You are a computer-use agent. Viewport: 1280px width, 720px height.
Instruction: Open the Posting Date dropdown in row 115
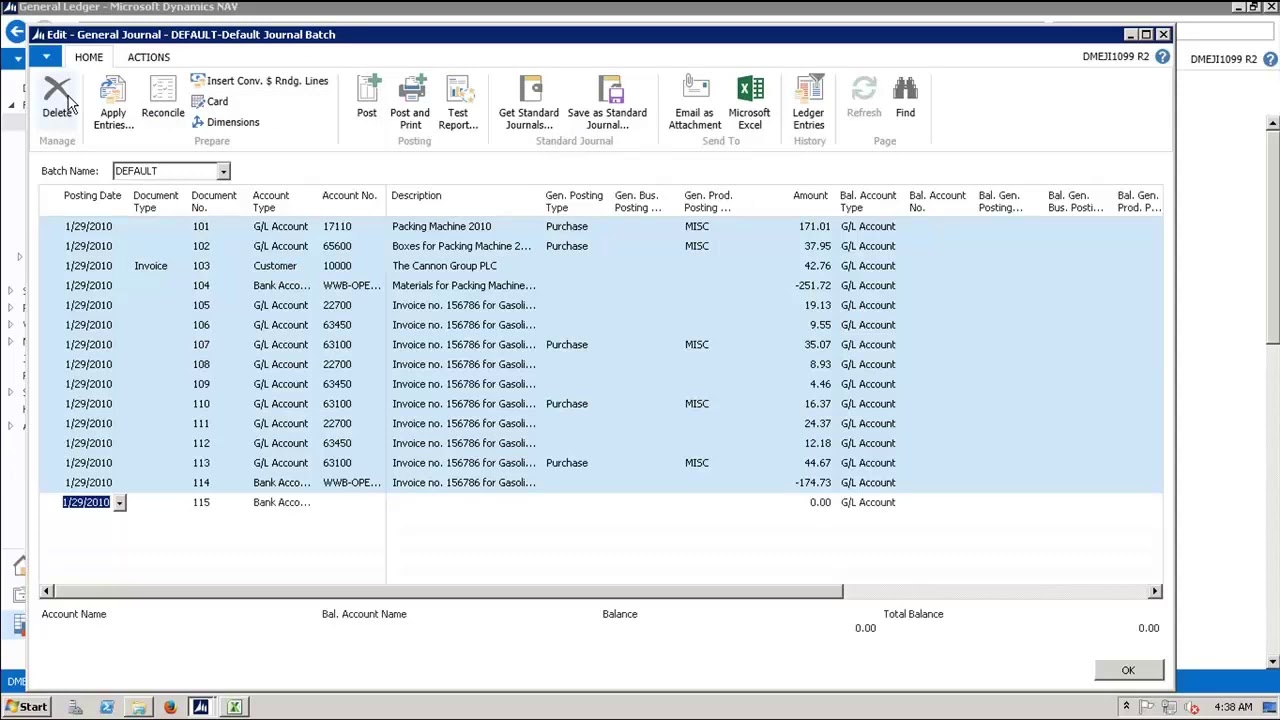(119, 503)
